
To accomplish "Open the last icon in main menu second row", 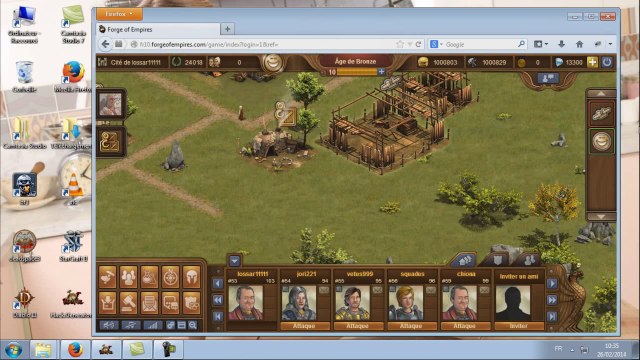I will [191, 302].
